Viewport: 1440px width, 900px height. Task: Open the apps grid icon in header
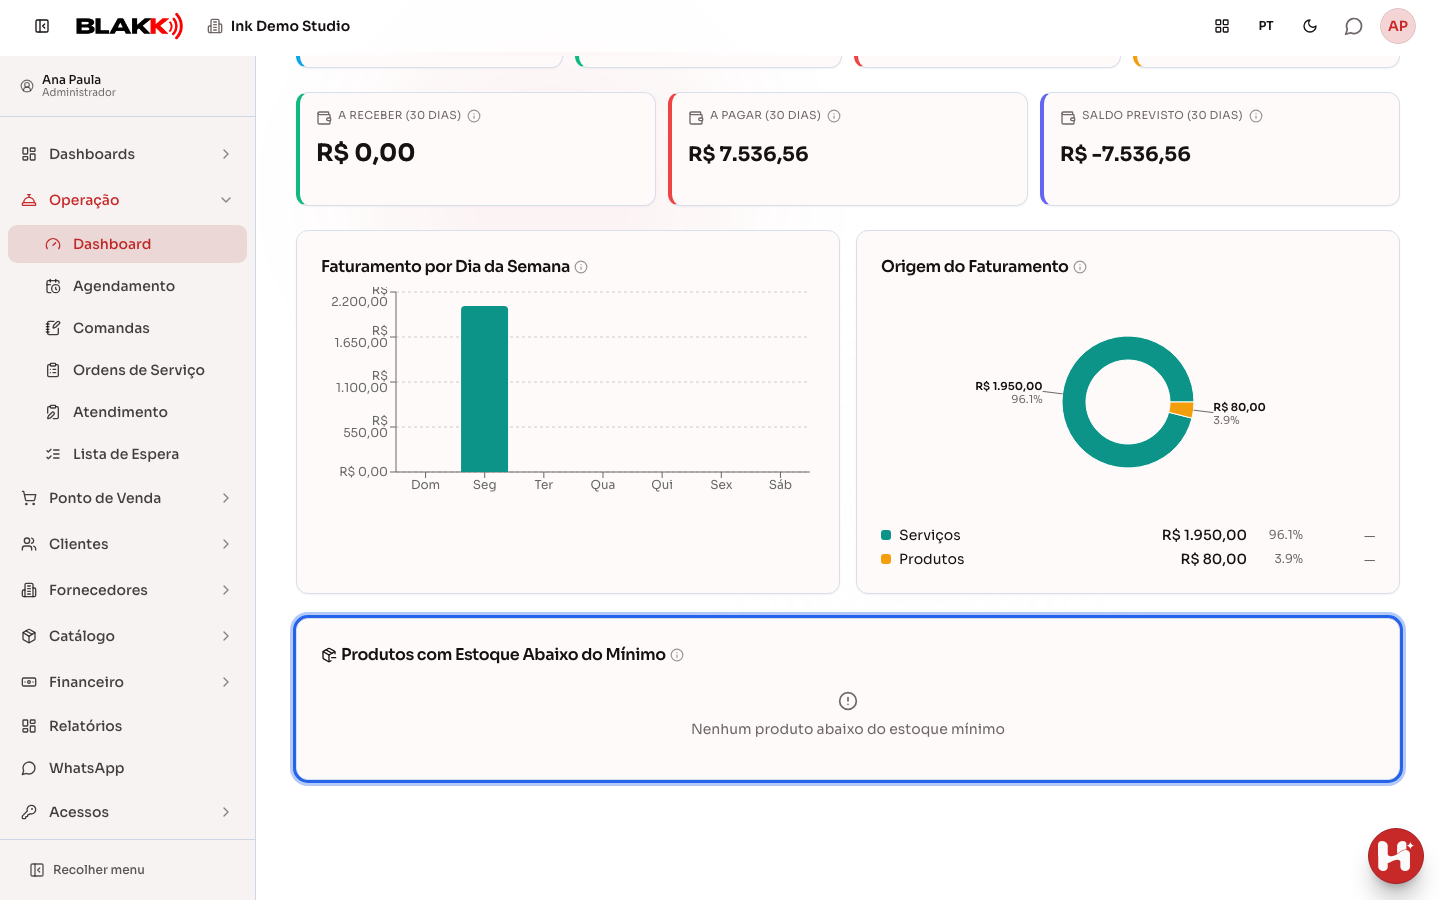click(x=1222, y=26)
